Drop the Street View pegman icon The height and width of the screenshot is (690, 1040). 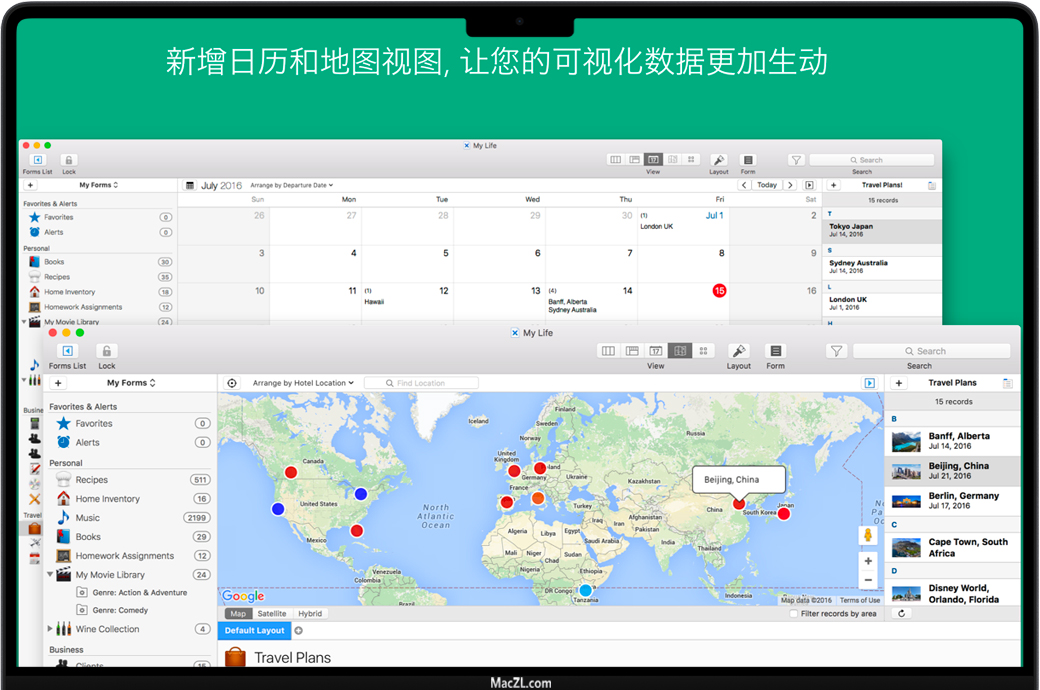(868, 536)
